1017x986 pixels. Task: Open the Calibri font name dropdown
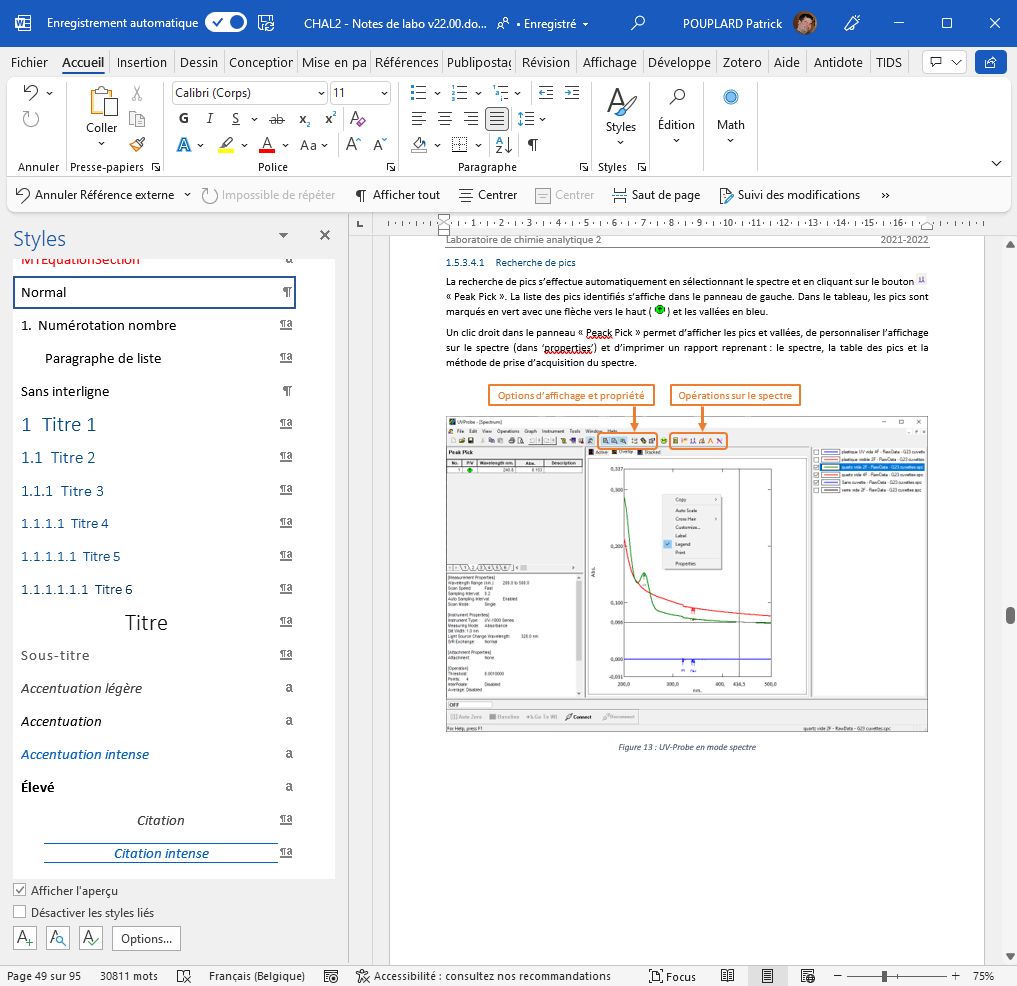tap(320, 93)
